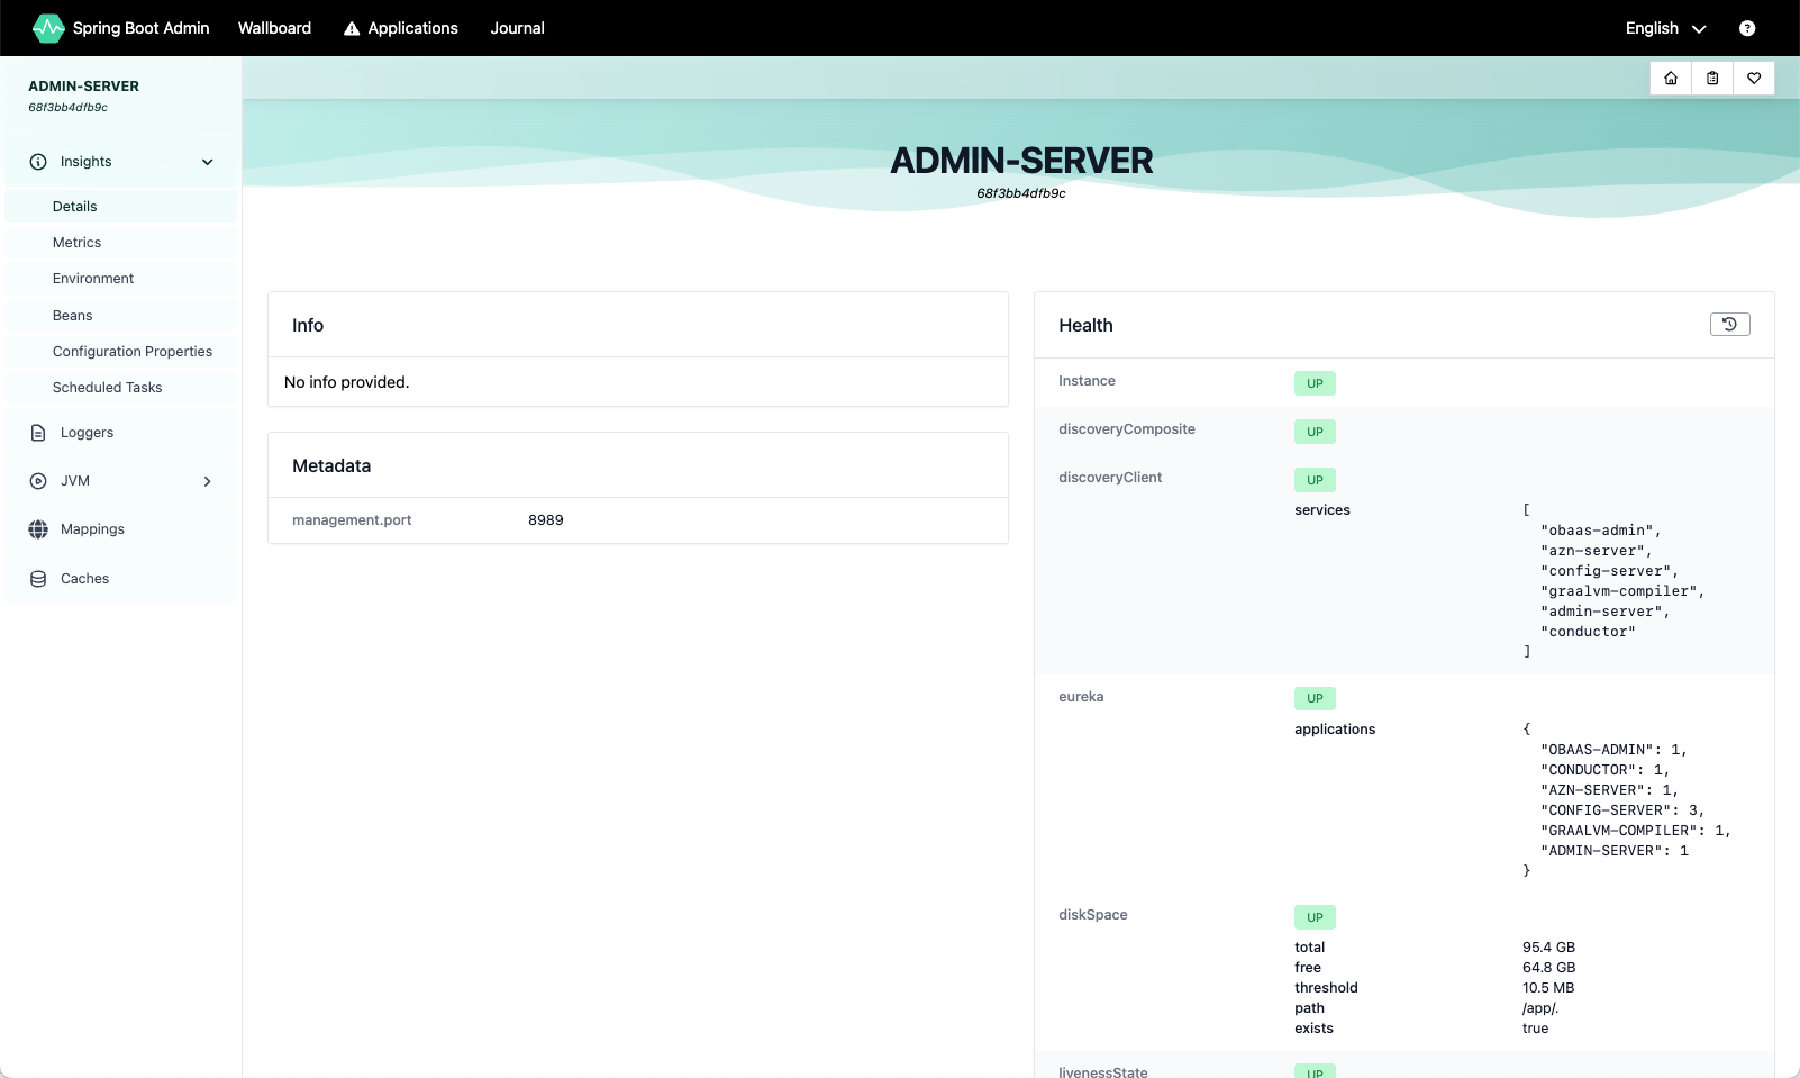Open the health history clock icon
This screenshot has height=1078, width=1800.
[x=1729, y=324]
